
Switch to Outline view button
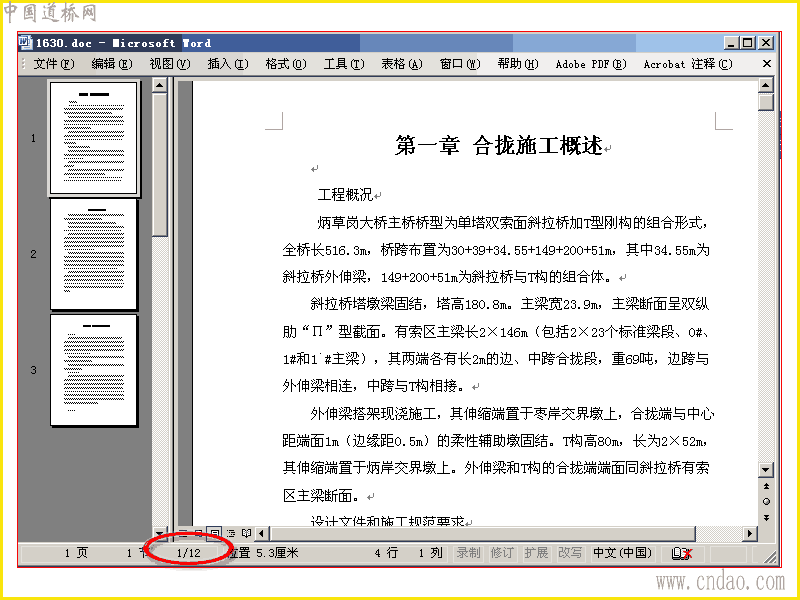coord(231,534)
